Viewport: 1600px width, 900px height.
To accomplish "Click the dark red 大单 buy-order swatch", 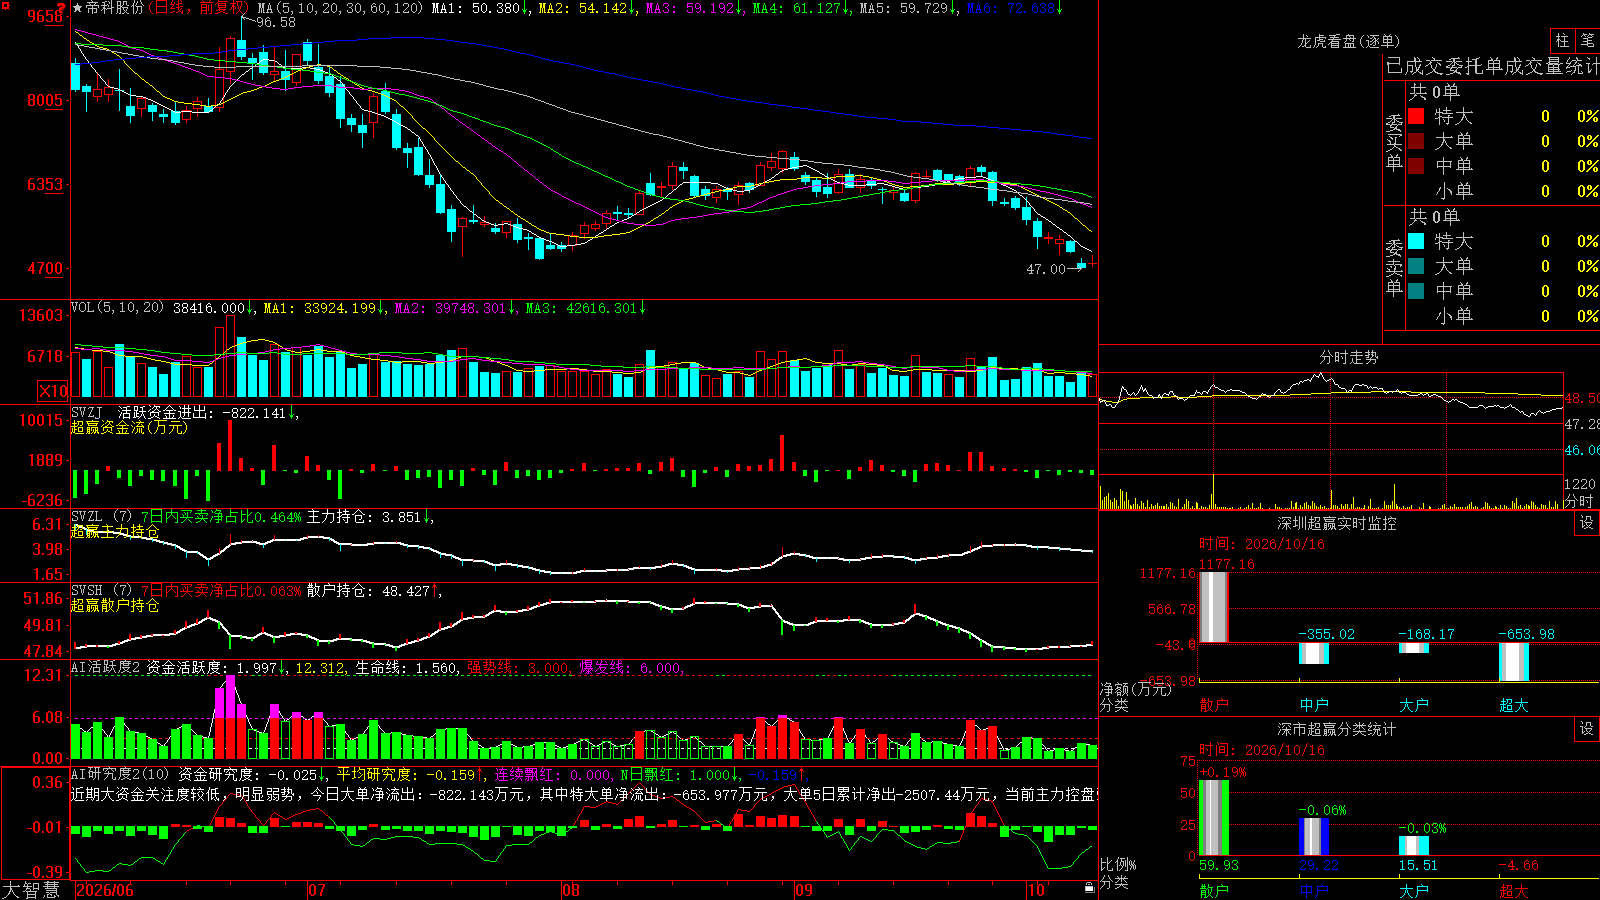I will click(1416, 141).
